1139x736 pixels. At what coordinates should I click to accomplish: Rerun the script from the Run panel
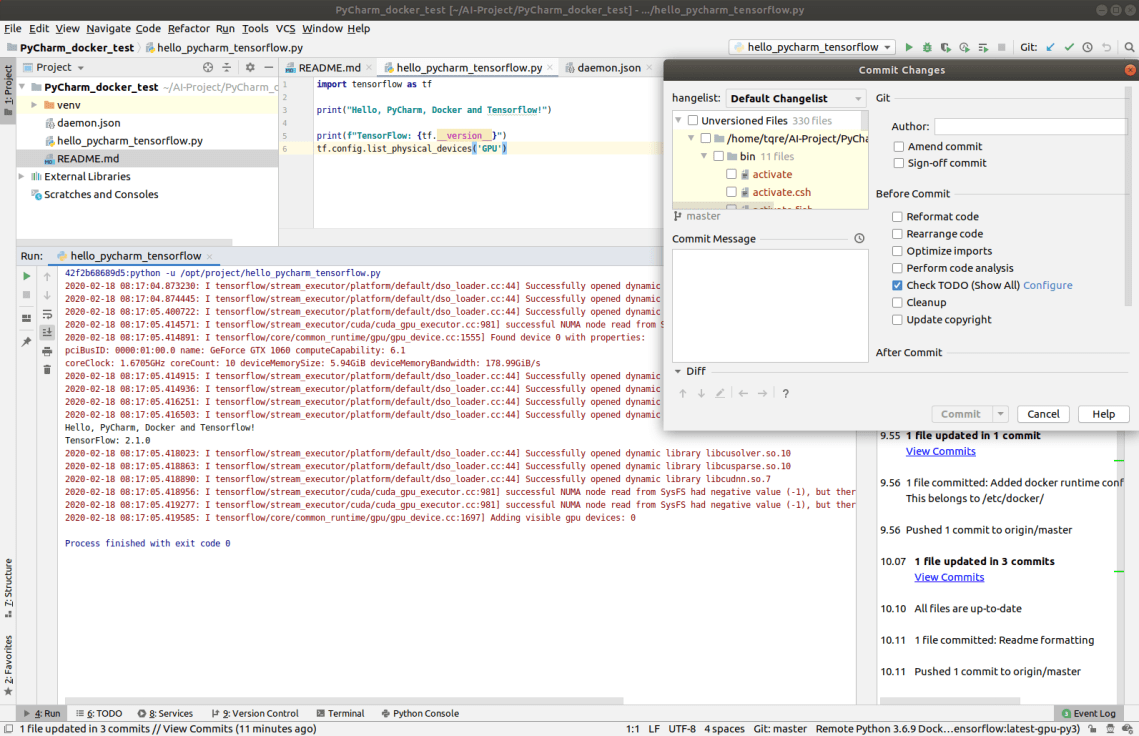(x=29, y=277)
